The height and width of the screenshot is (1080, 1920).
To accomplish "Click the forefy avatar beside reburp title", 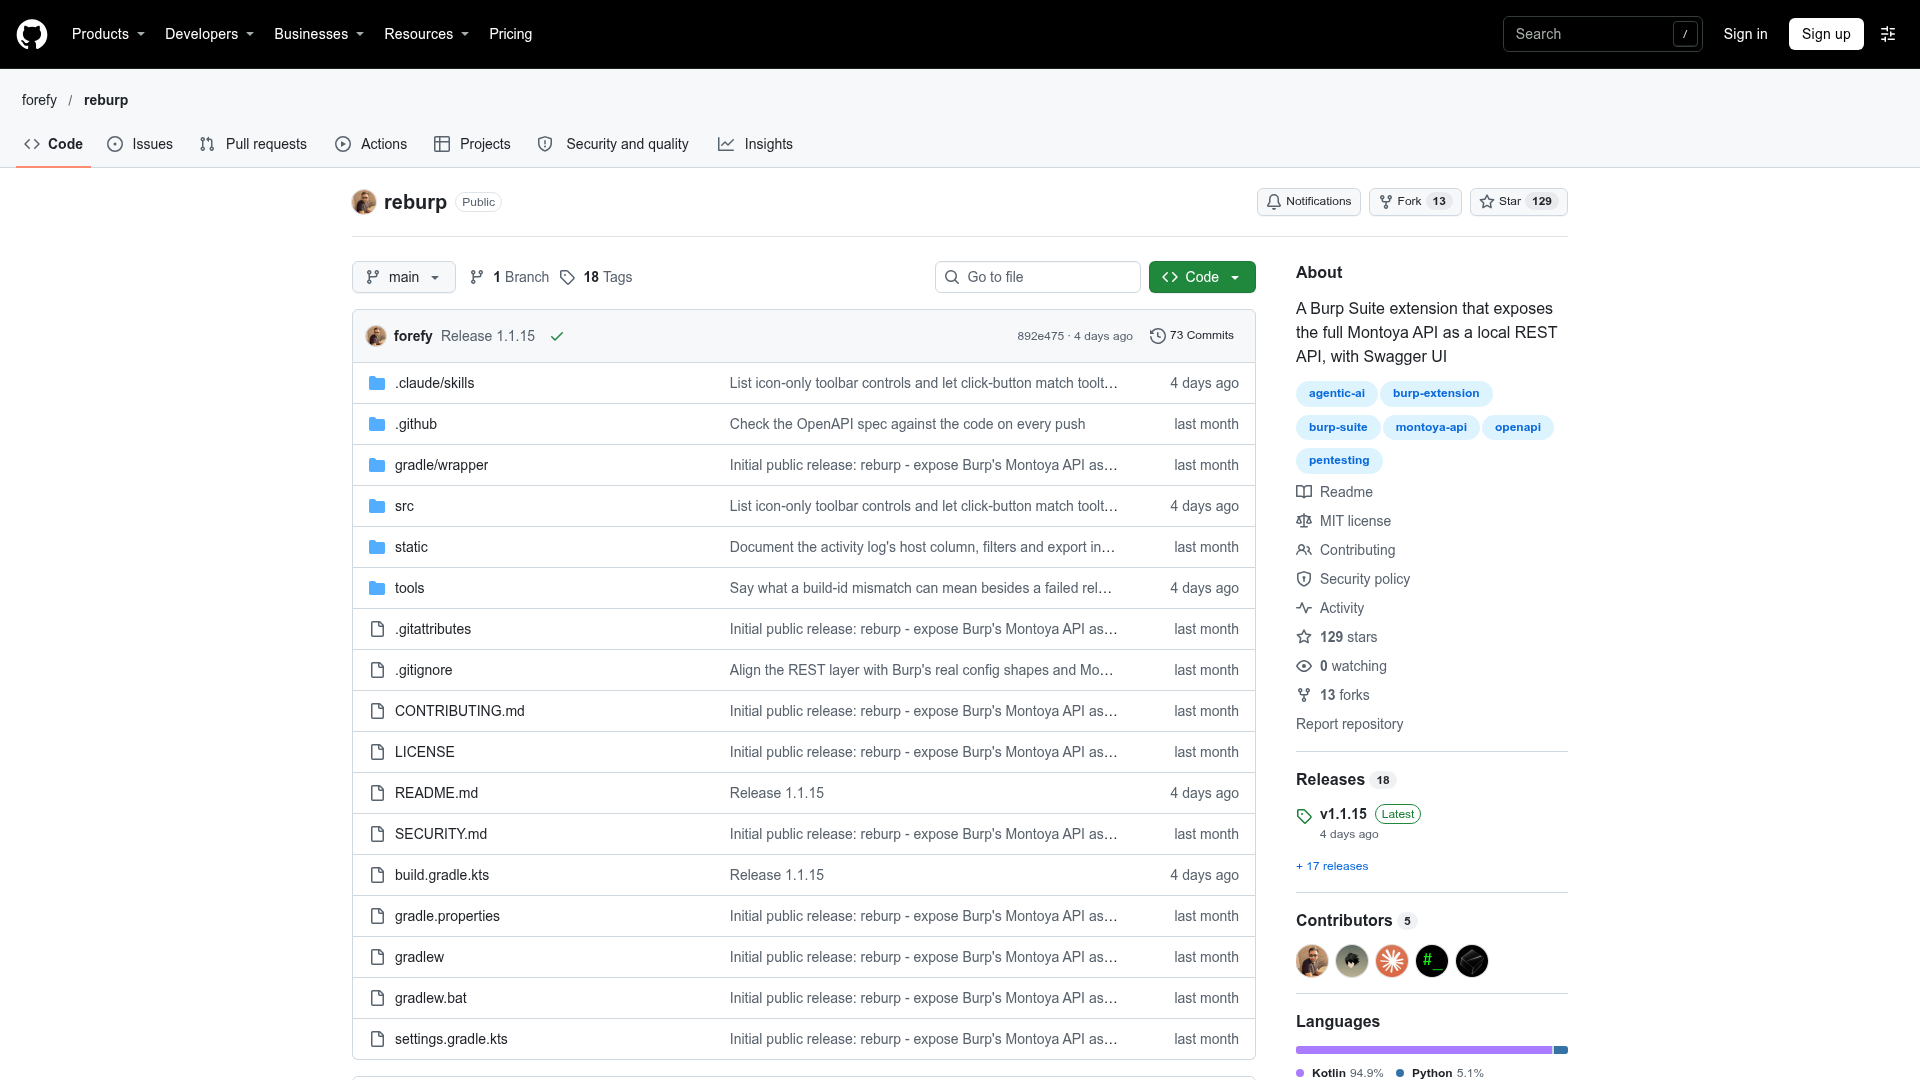I will point(364,202).
